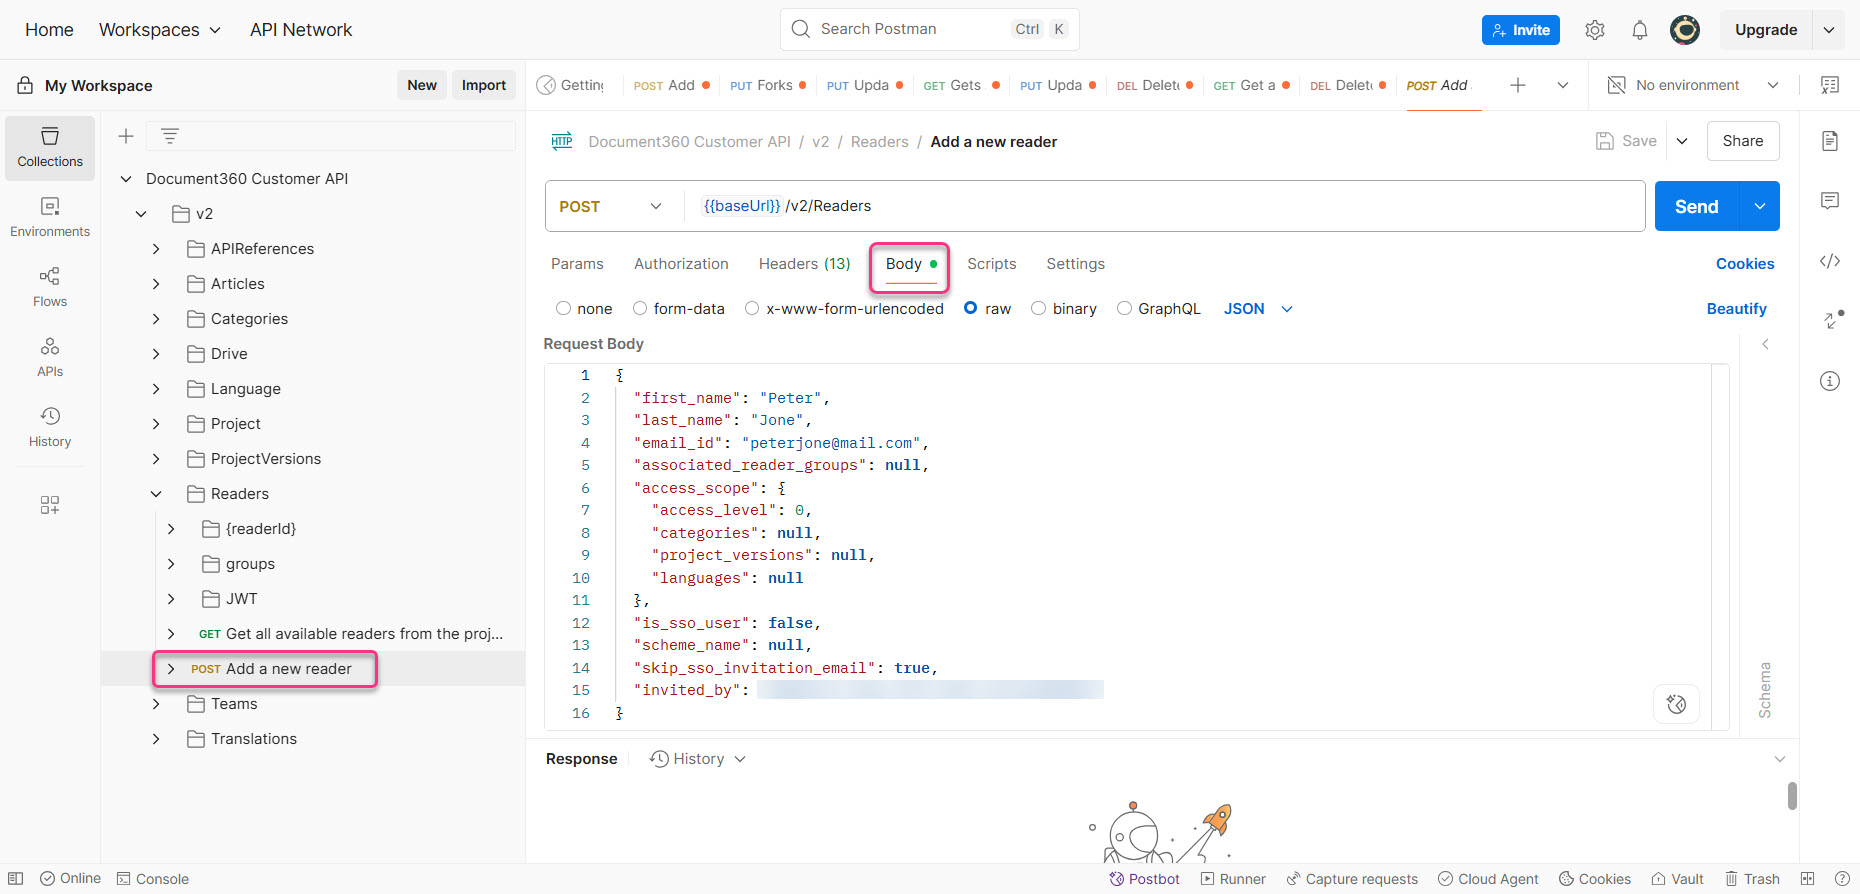This screenshot has height=894, width=1860.
Task: Expand the Translations folder
Action: [156, 739]
